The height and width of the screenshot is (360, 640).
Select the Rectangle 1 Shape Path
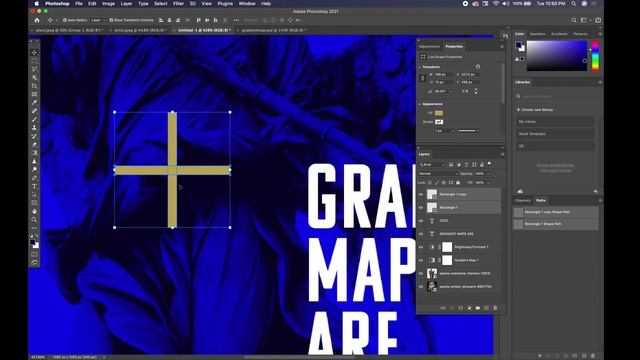click(556, 224)
